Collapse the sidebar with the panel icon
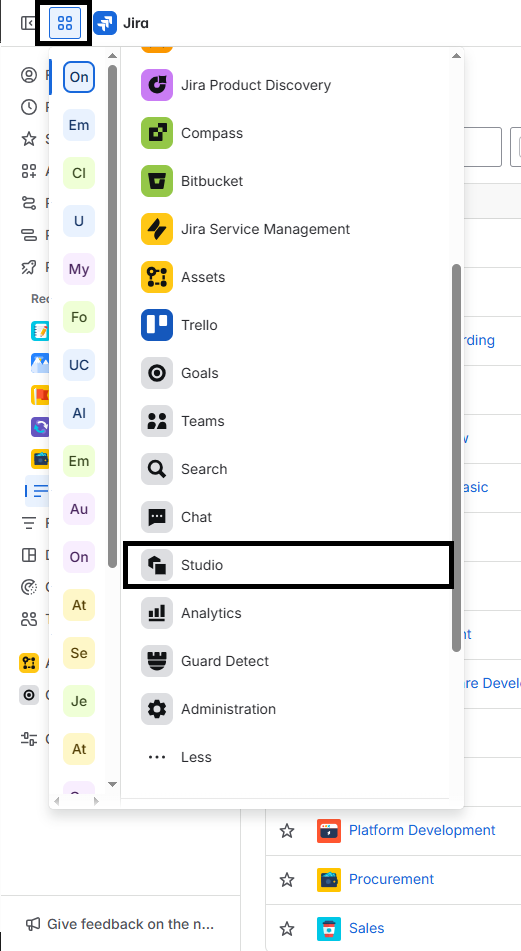This screenshot has width=521, height=951. [28, 23]
